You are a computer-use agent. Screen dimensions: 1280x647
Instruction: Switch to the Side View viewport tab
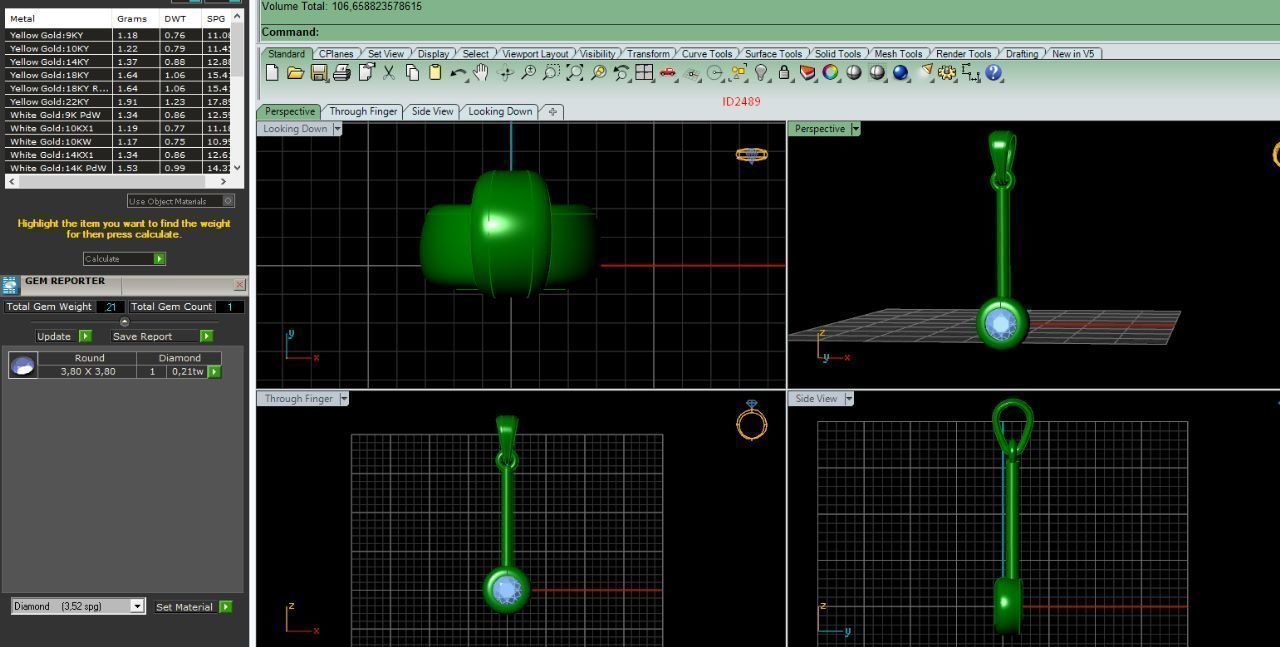coord(432,111)
